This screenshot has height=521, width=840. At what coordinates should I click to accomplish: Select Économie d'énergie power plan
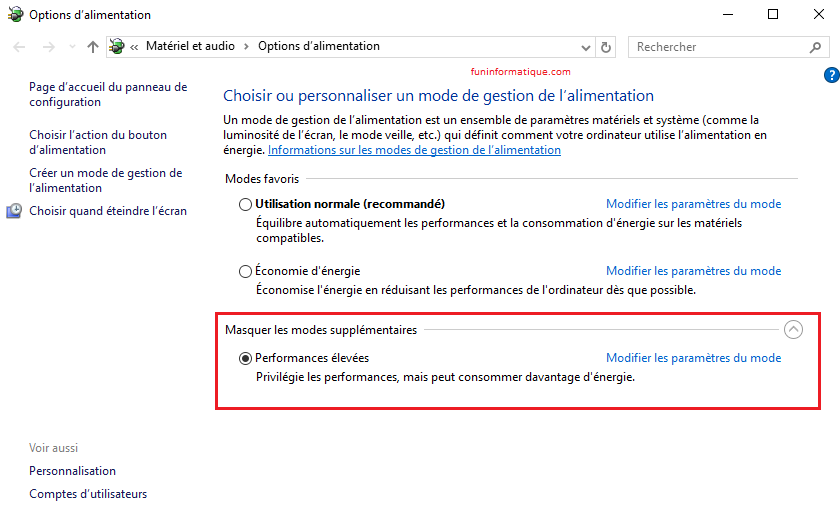point(246,271)
